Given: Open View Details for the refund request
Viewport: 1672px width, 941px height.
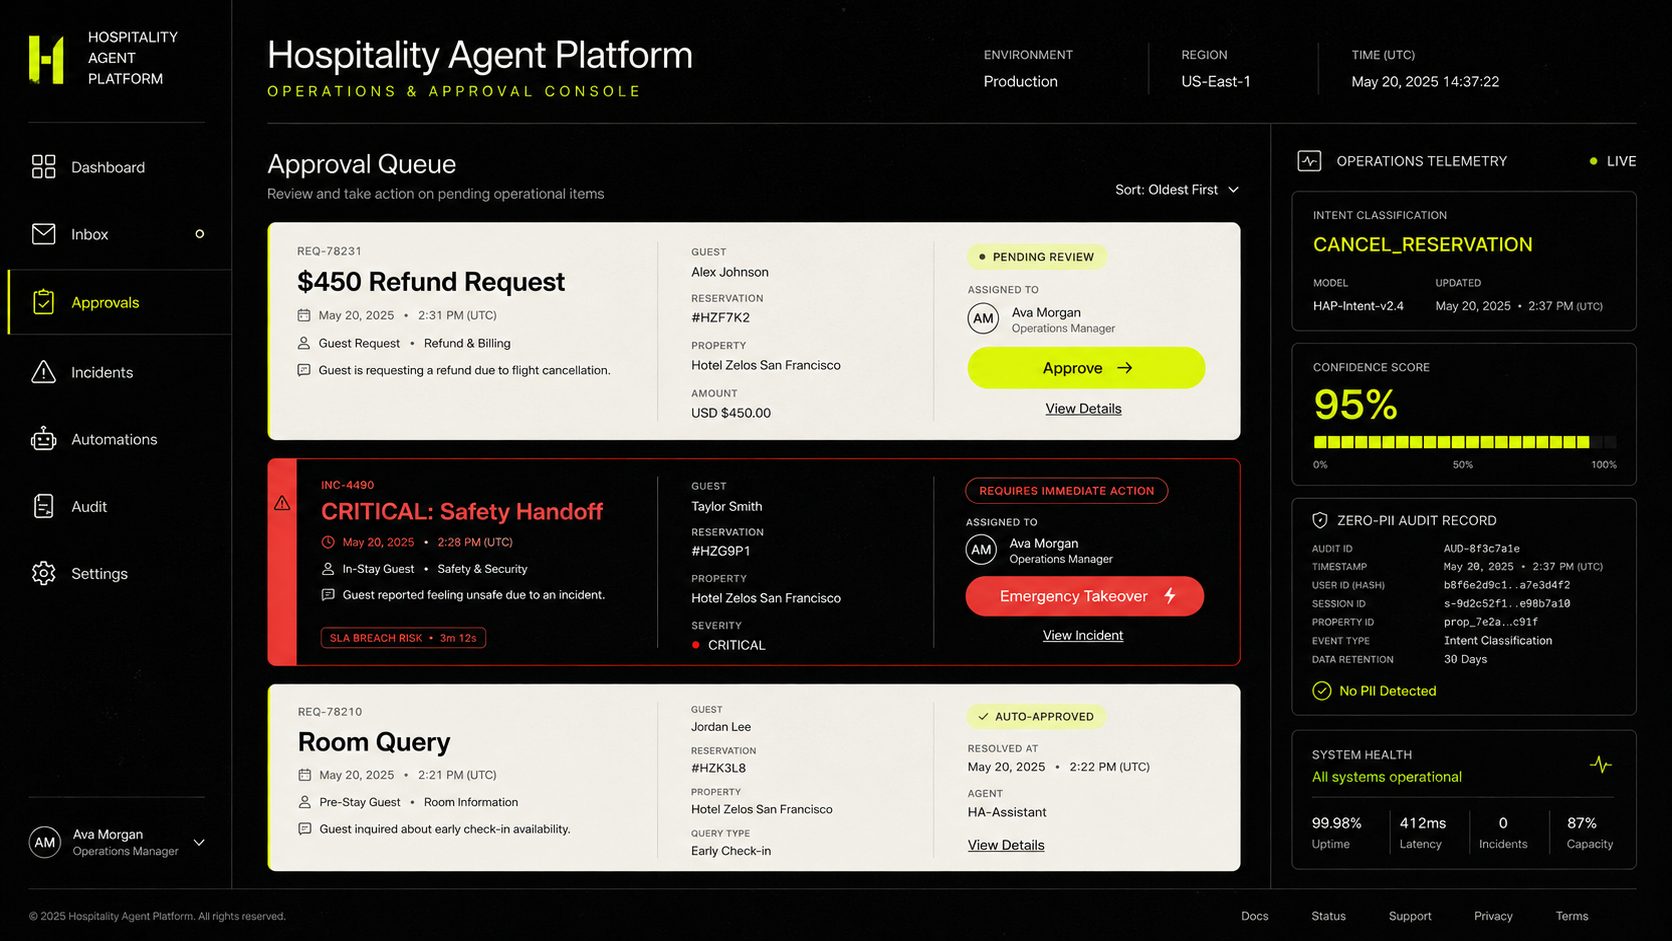Looking at the screenshot, I should point(1083,409).
